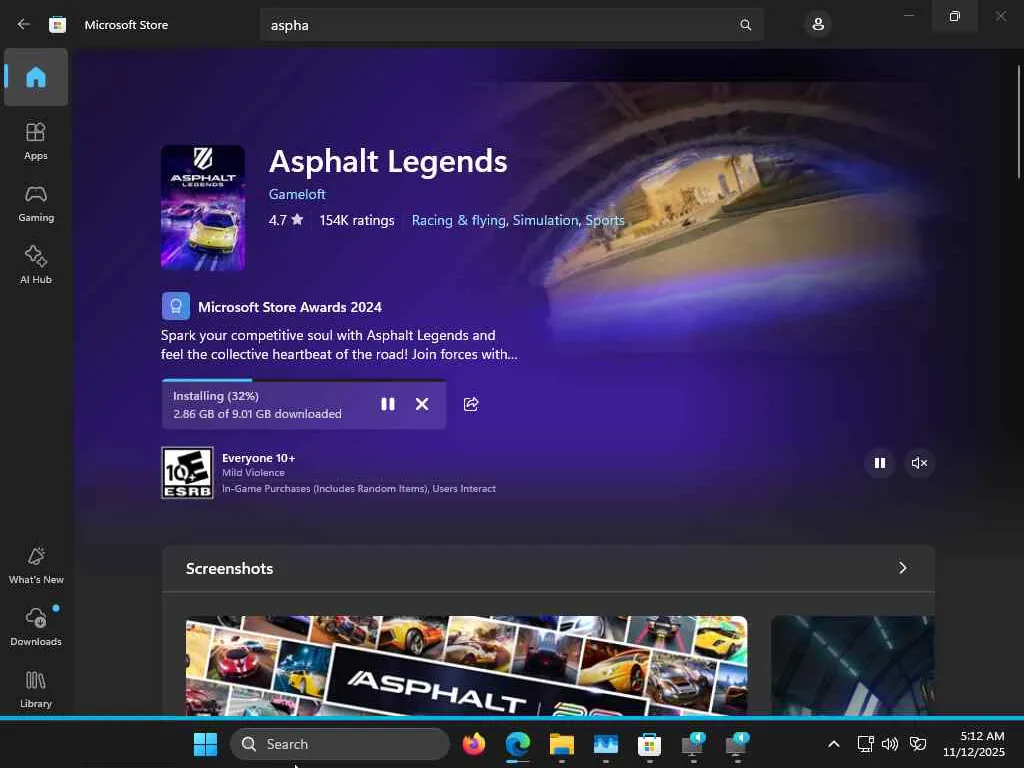The width and height of the screenshot is (1024, 768).
Task: Open Library in the sidebar
Action: [x=36, y=689]
